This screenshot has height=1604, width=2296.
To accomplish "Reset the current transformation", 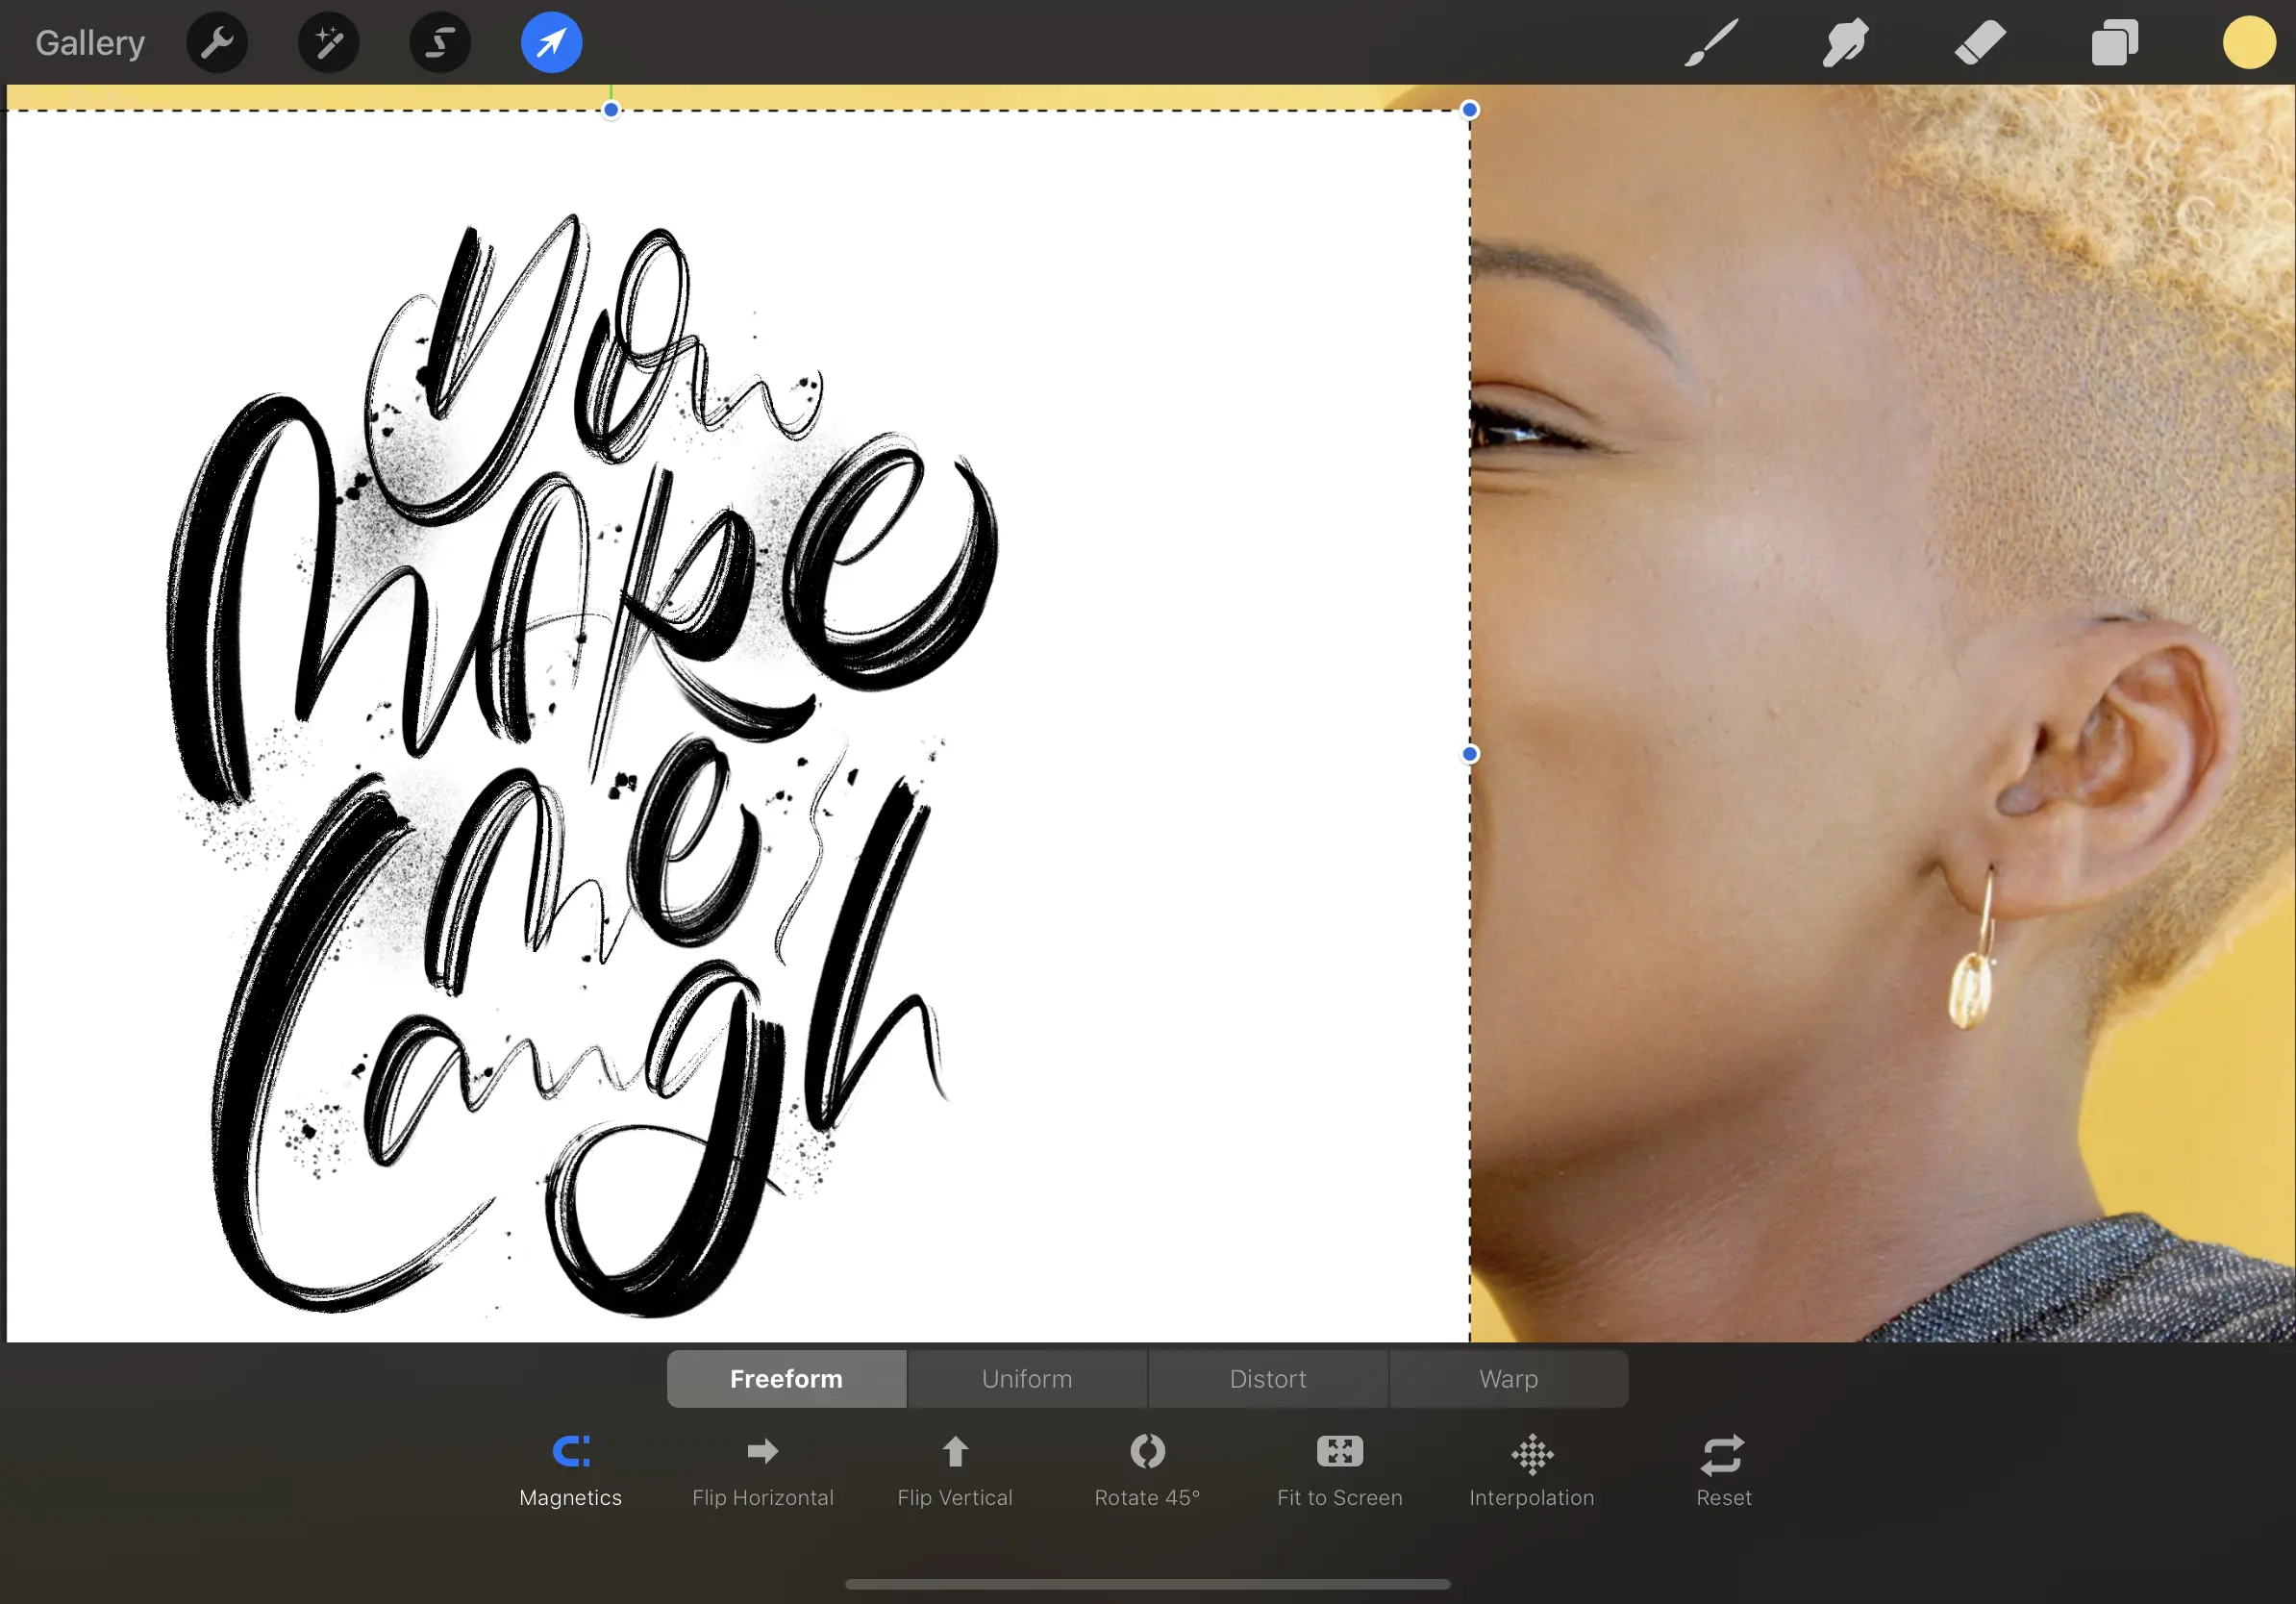I will [1722, 1466].
